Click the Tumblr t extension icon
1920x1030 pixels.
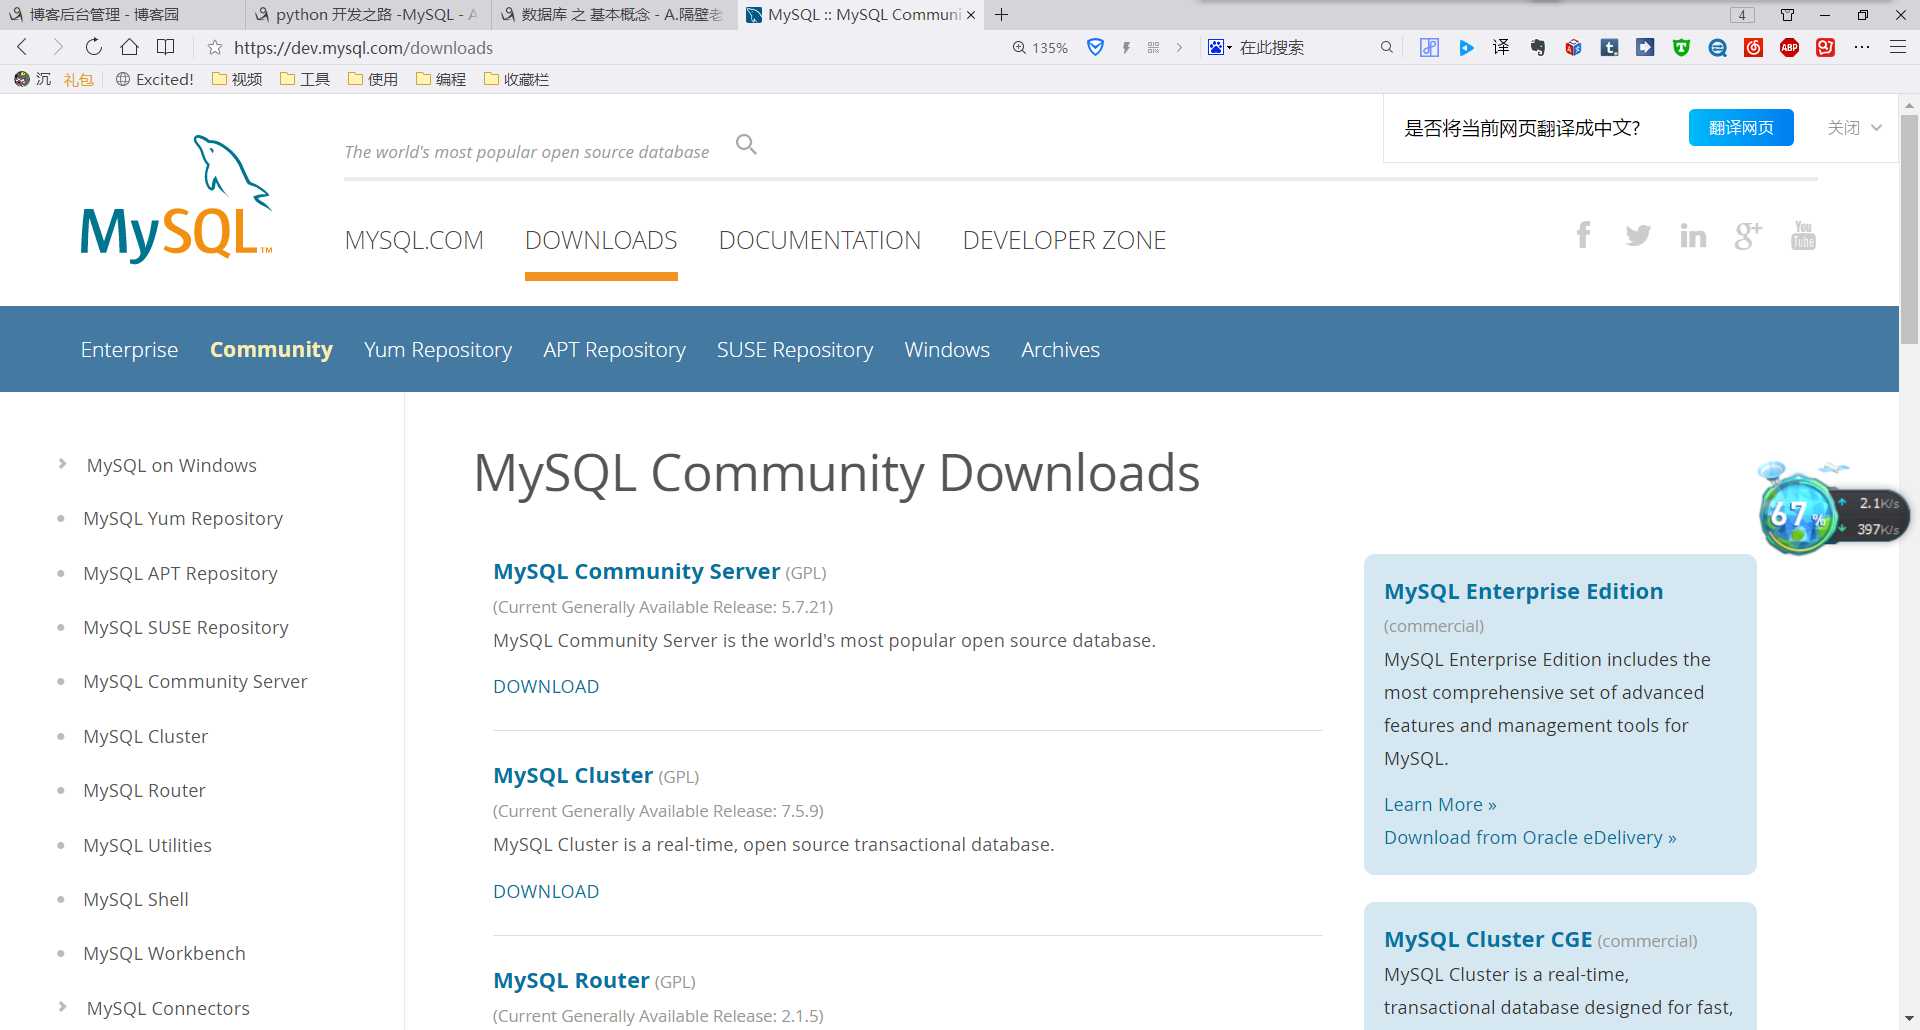(1609, 47)
